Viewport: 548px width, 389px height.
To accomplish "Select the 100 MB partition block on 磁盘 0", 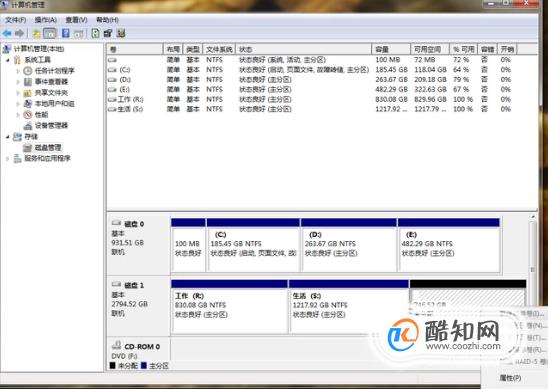I will coord(188,245).
